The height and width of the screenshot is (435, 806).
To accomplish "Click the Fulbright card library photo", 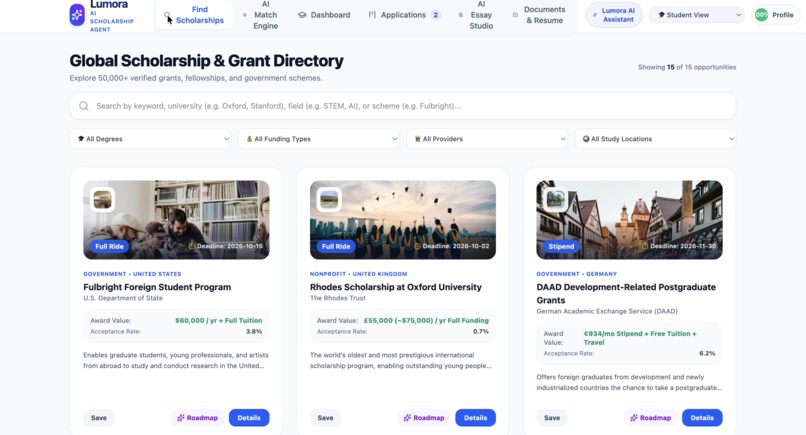I will (176, 220).
